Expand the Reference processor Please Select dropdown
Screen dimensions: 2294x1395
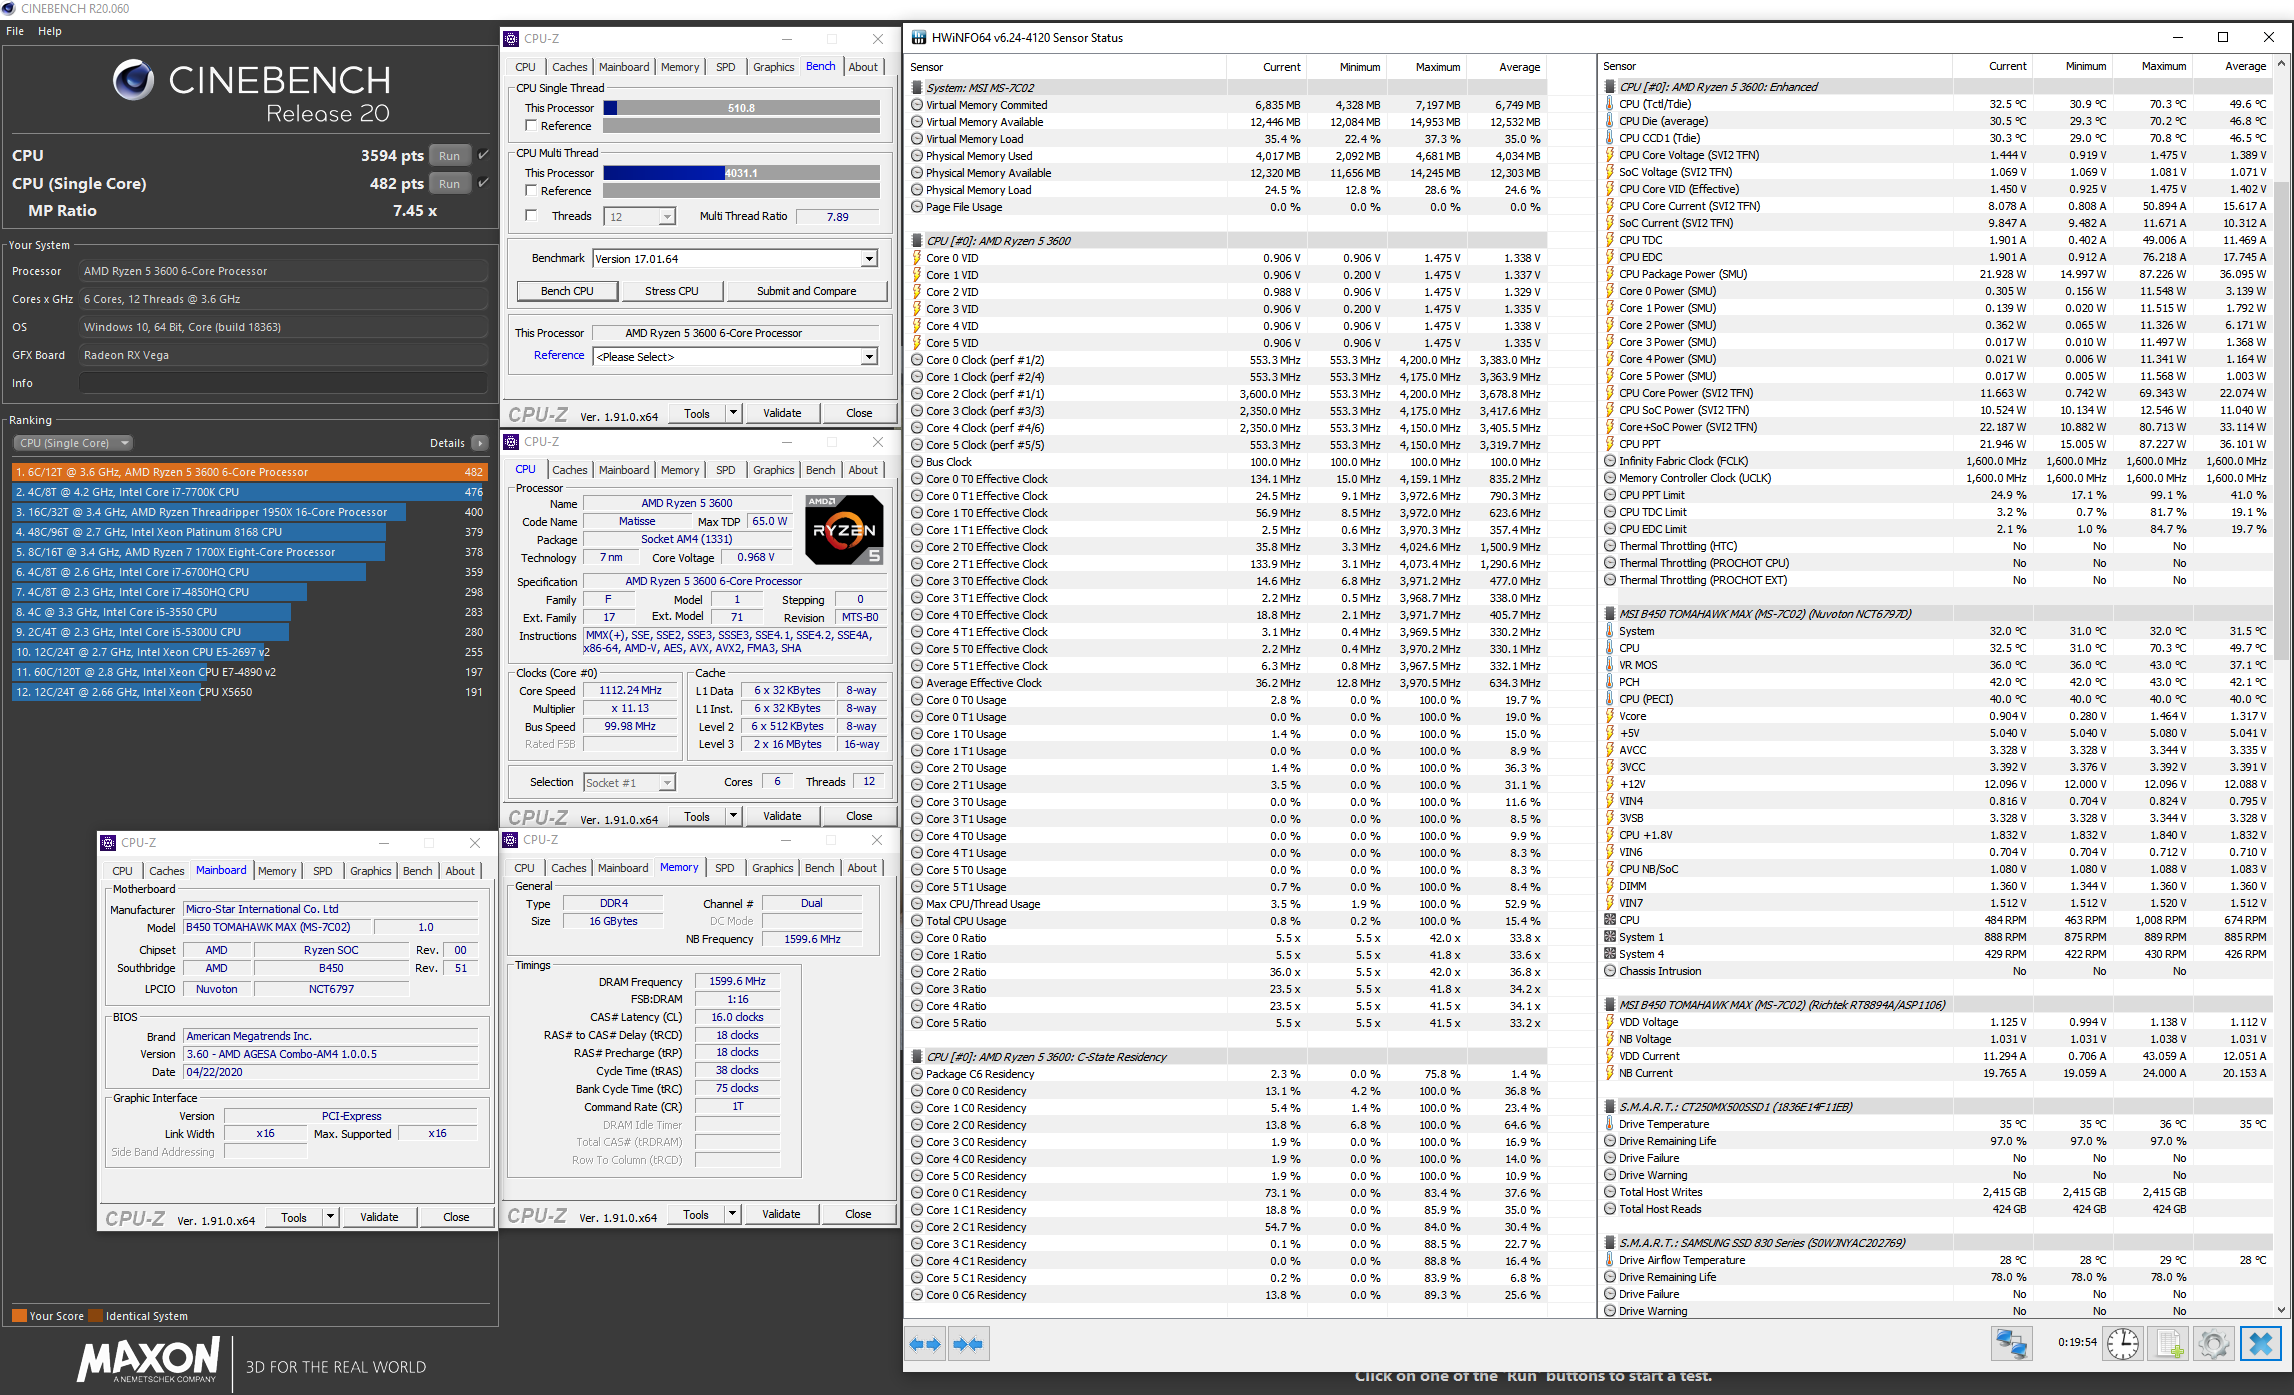(868, 357)
